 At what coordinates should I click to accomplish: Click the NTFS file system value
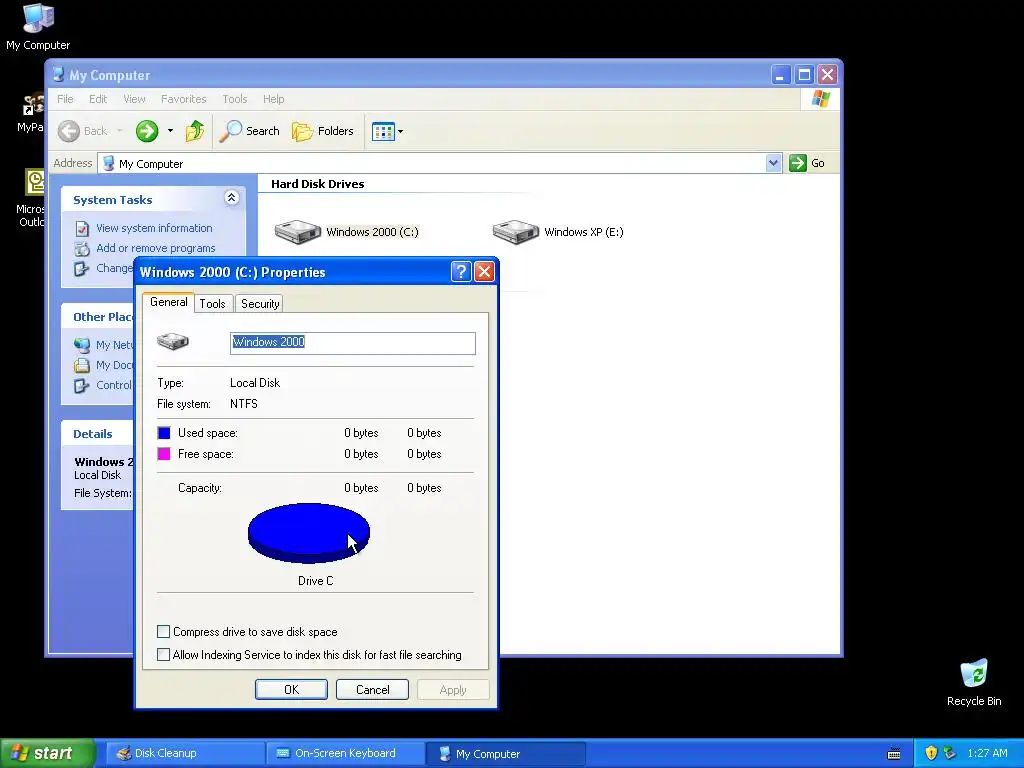click(244, 404)
